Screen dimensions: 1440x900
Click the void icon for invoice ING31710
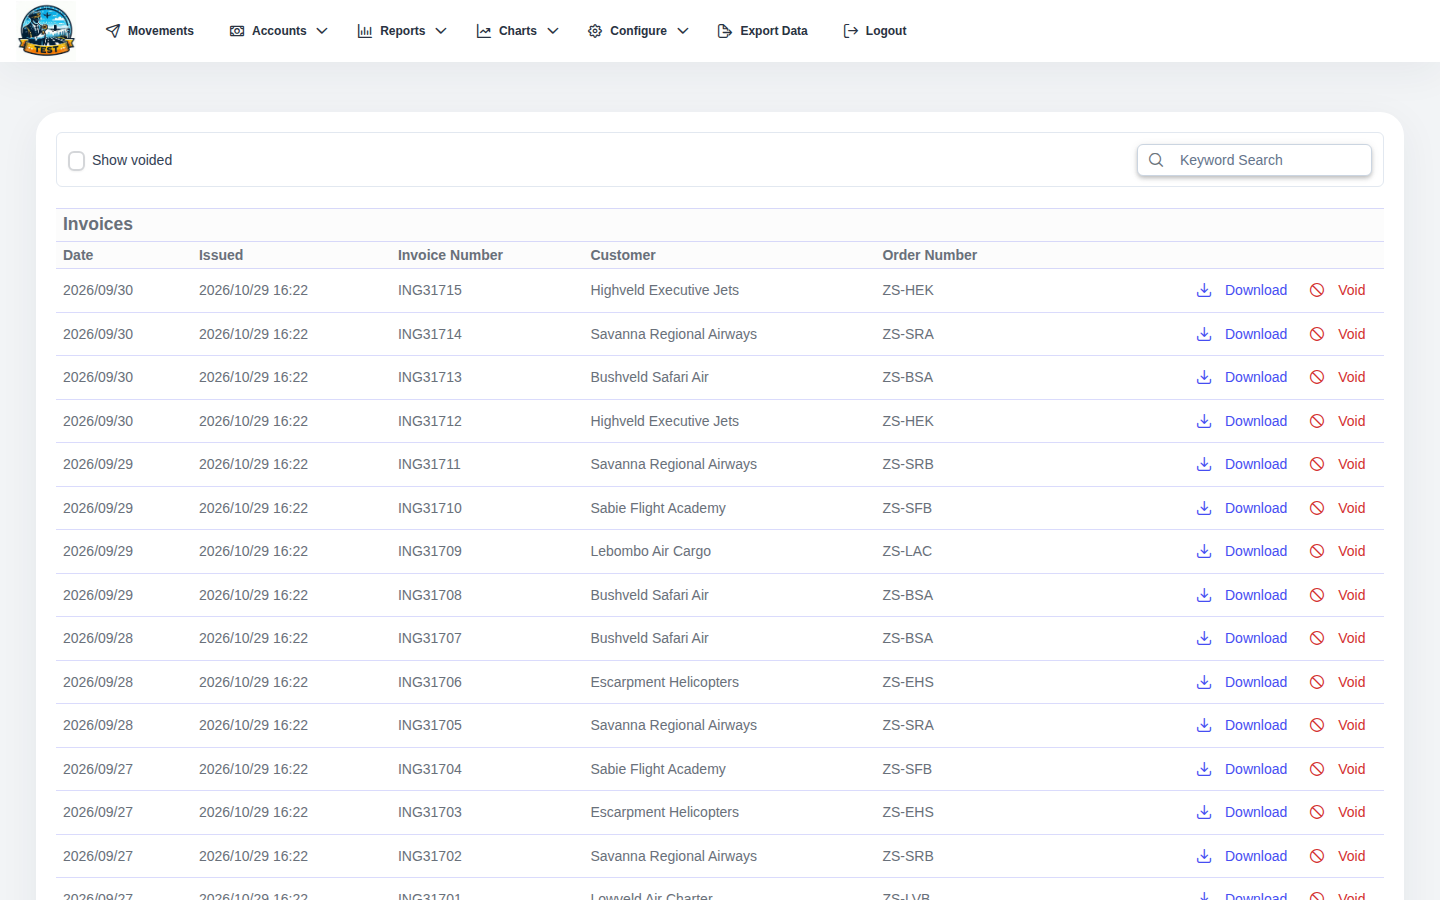pyautogui.click(x=1317, y=508)
